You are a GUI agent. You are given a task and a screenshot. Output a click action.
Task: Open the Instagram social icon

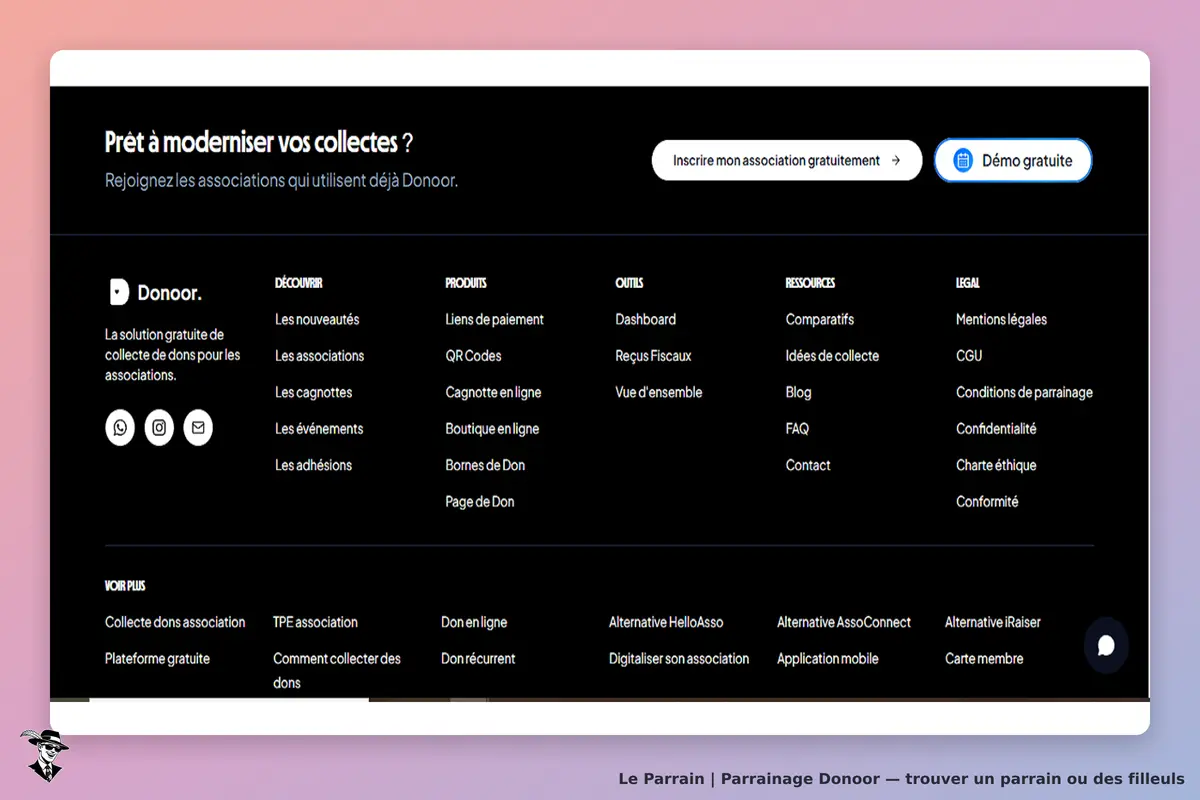coord(159,428)
